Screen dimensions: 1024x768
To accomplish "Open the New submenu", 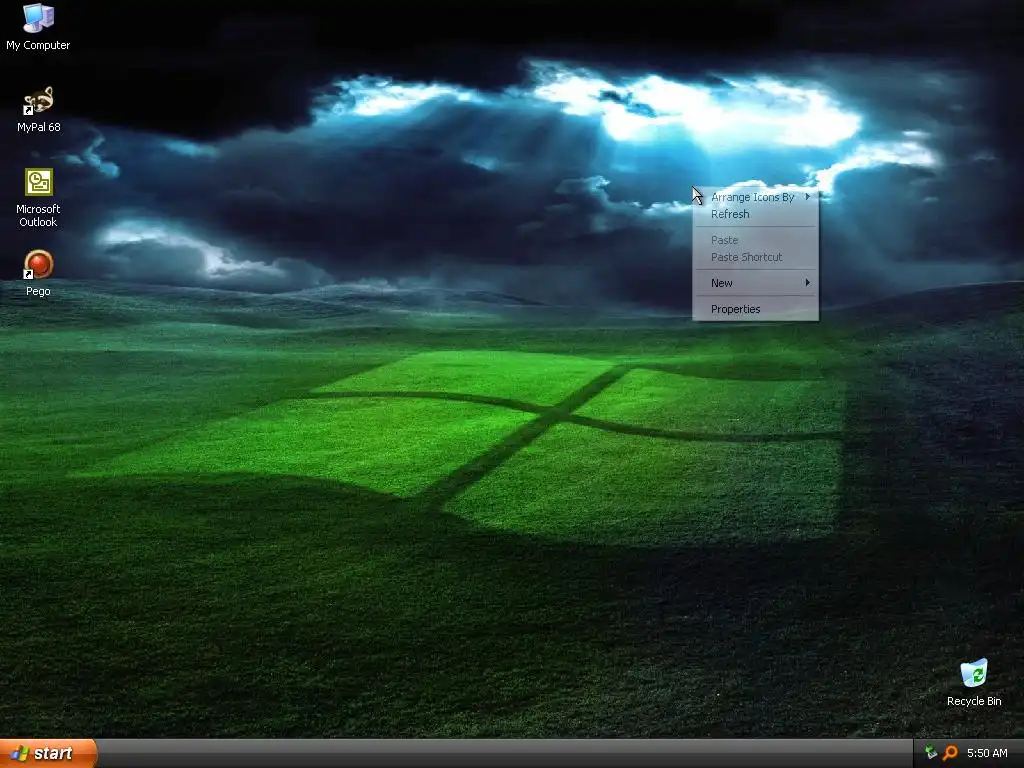I will tap(756, 283).
